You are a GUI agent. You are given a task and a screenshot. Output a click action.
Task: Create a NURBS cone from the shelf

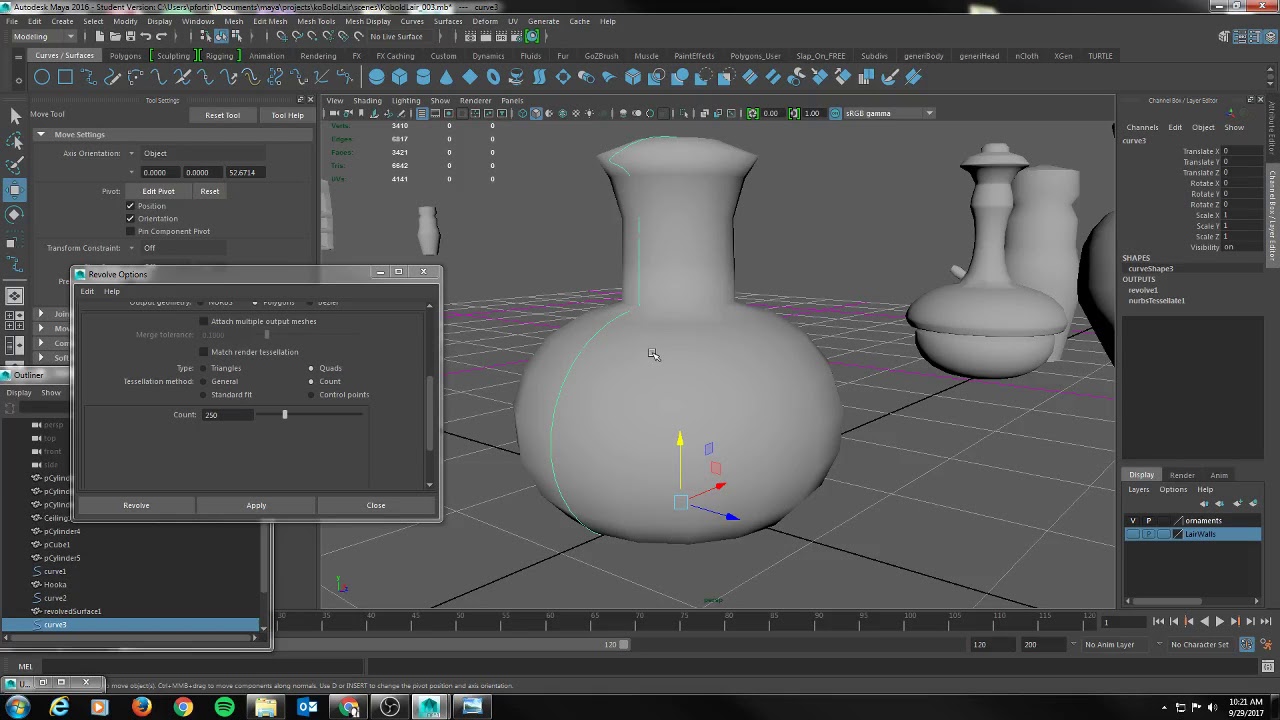pos(446,77)
